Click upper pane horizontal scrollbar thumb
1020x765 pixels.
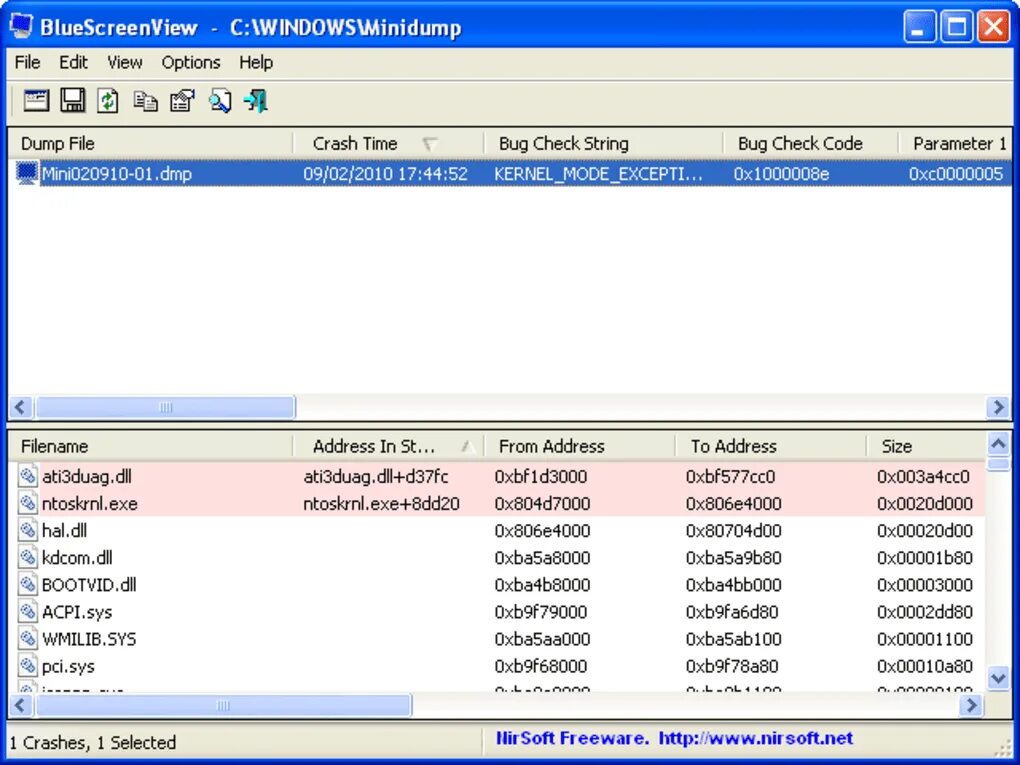pyautogui.click(x=165, y=407)
